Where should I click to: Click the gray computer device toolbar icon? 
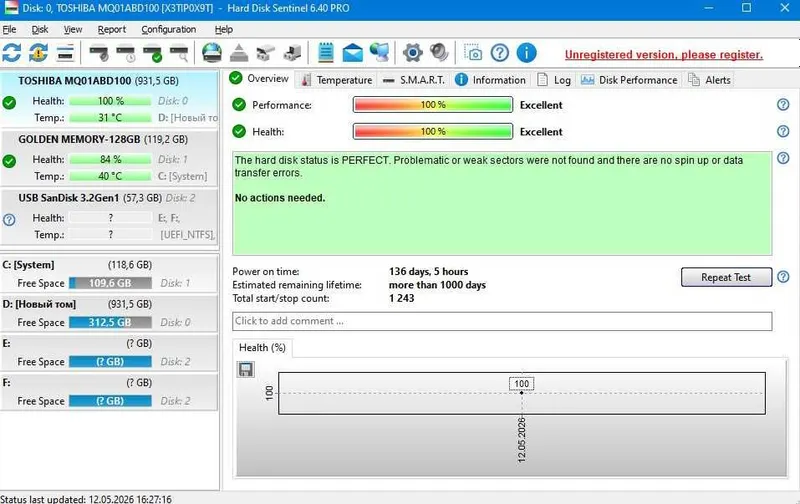pyautogui.click(x=292, y=53)
